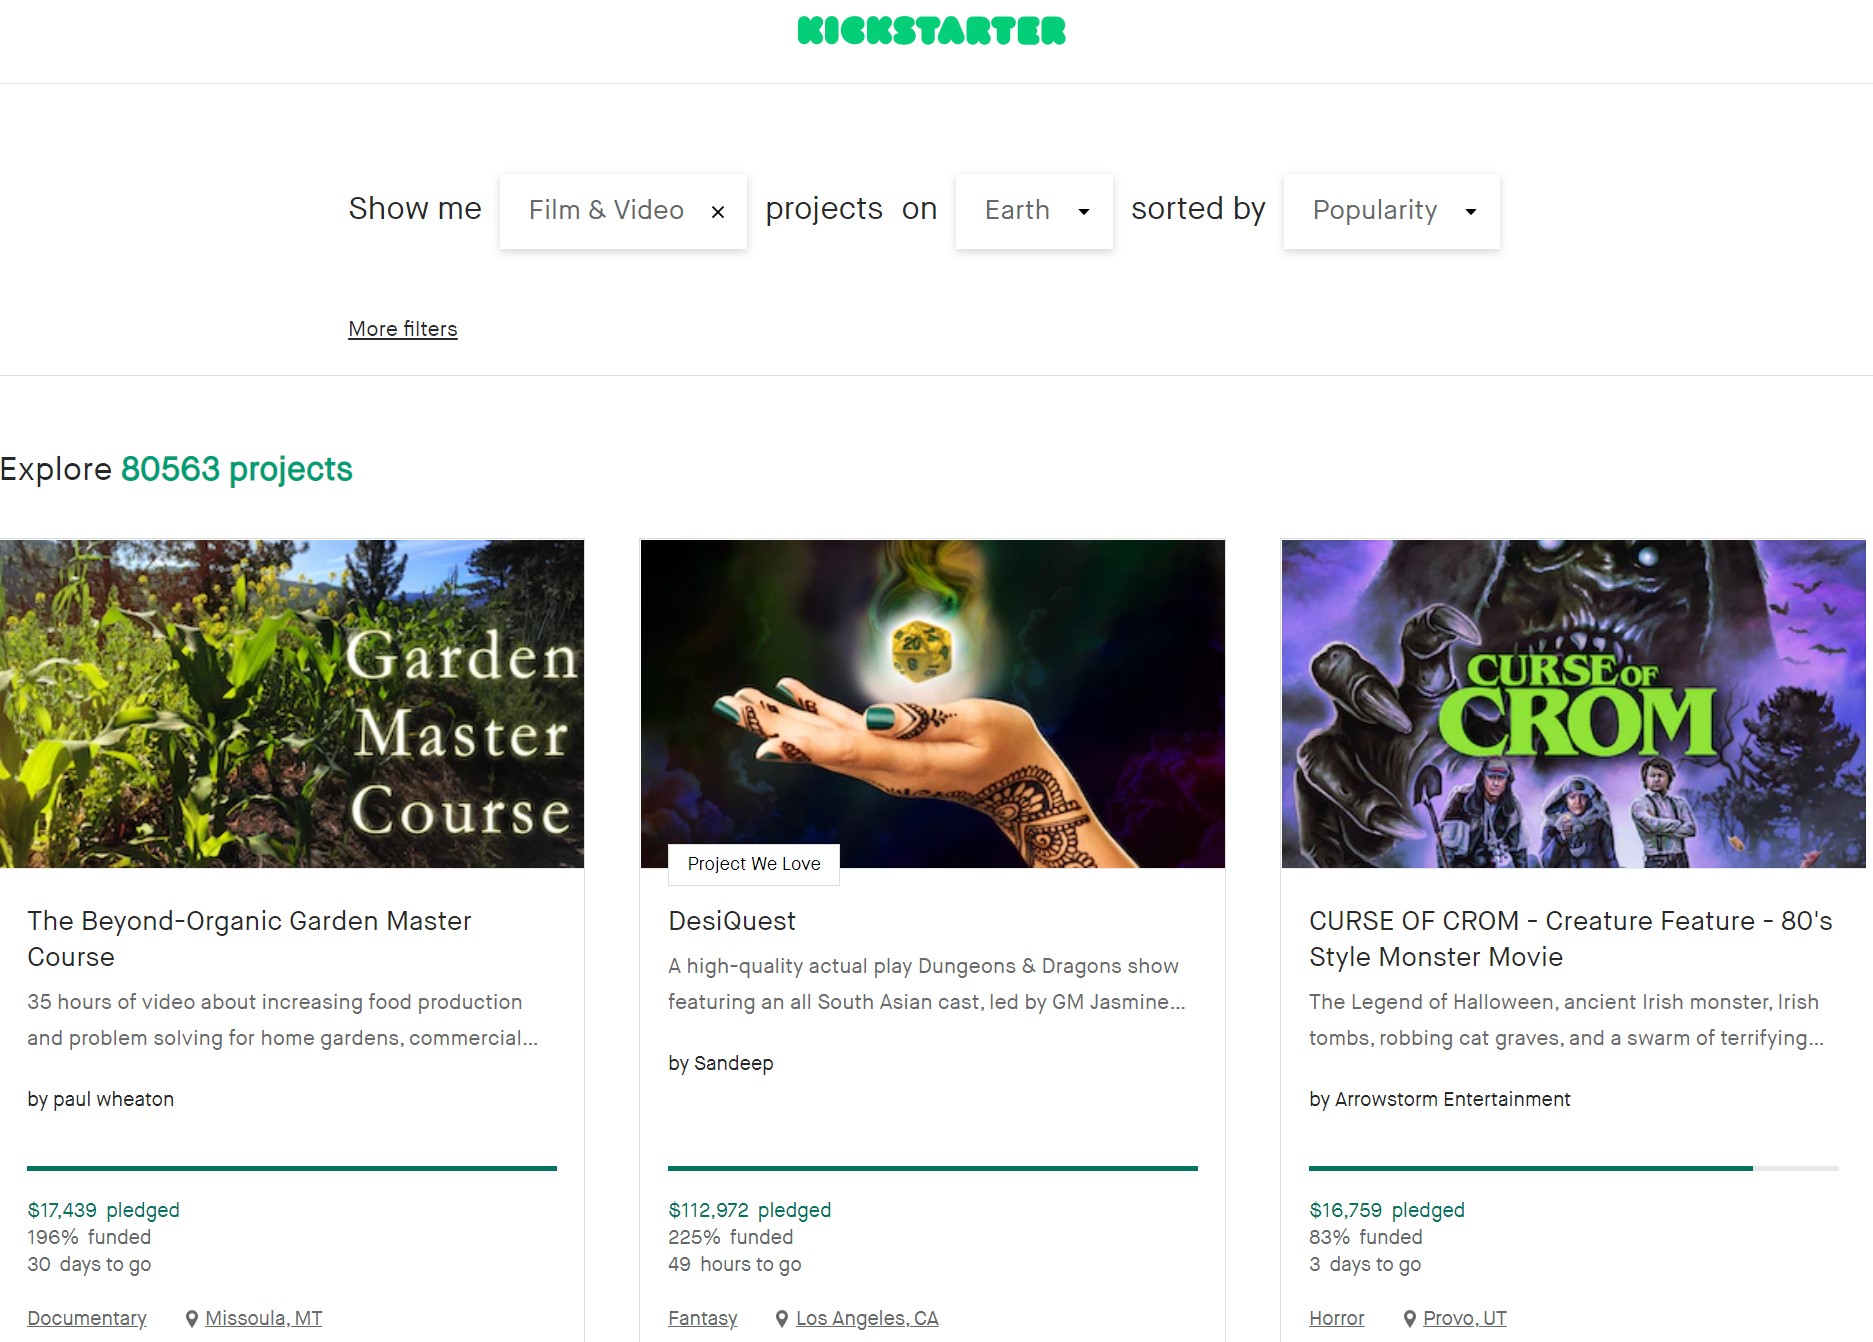Open the Curse of Crom poster image
The image size is (1873, 1342).
pyautogui.click(x=1574, y=704)
